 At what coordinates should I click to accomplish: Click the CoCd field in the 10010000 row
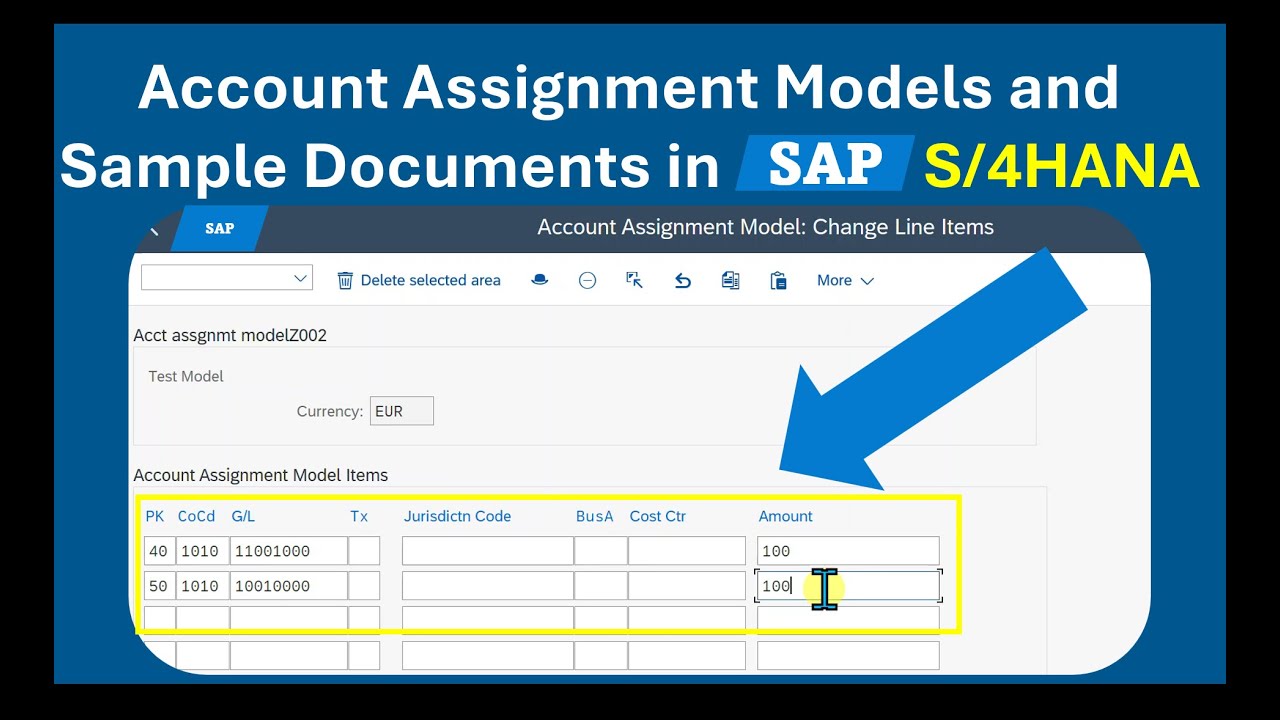point(203,586)
